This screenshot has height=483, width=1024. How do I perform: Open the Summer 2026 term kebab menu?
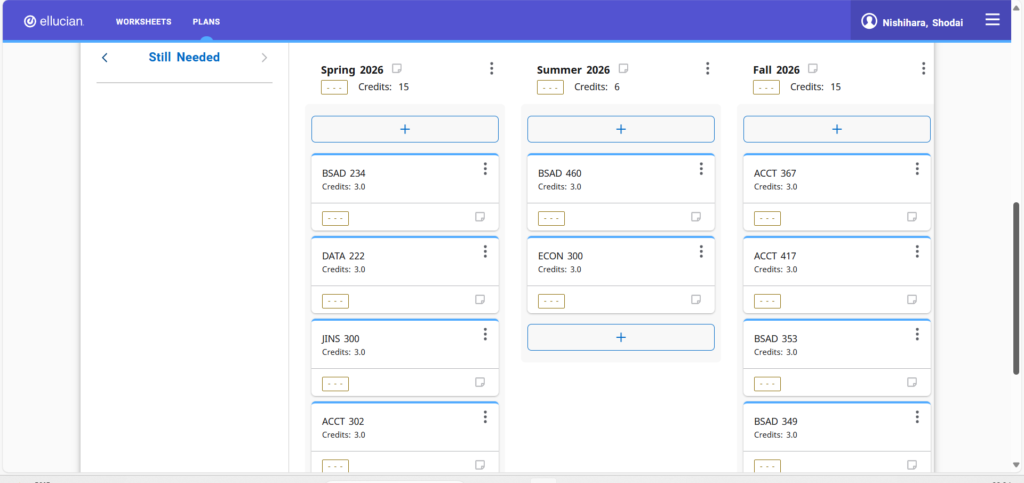click(707, 69)
